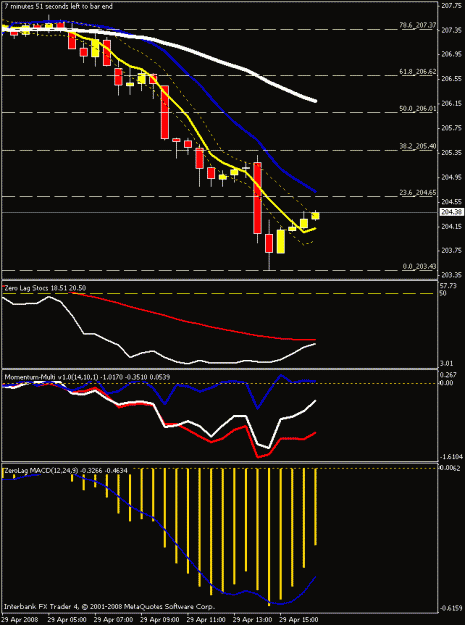Click the -0.6159 MACD scale value
The height and width of the screenshot is (625, 465).
[452, 608]
